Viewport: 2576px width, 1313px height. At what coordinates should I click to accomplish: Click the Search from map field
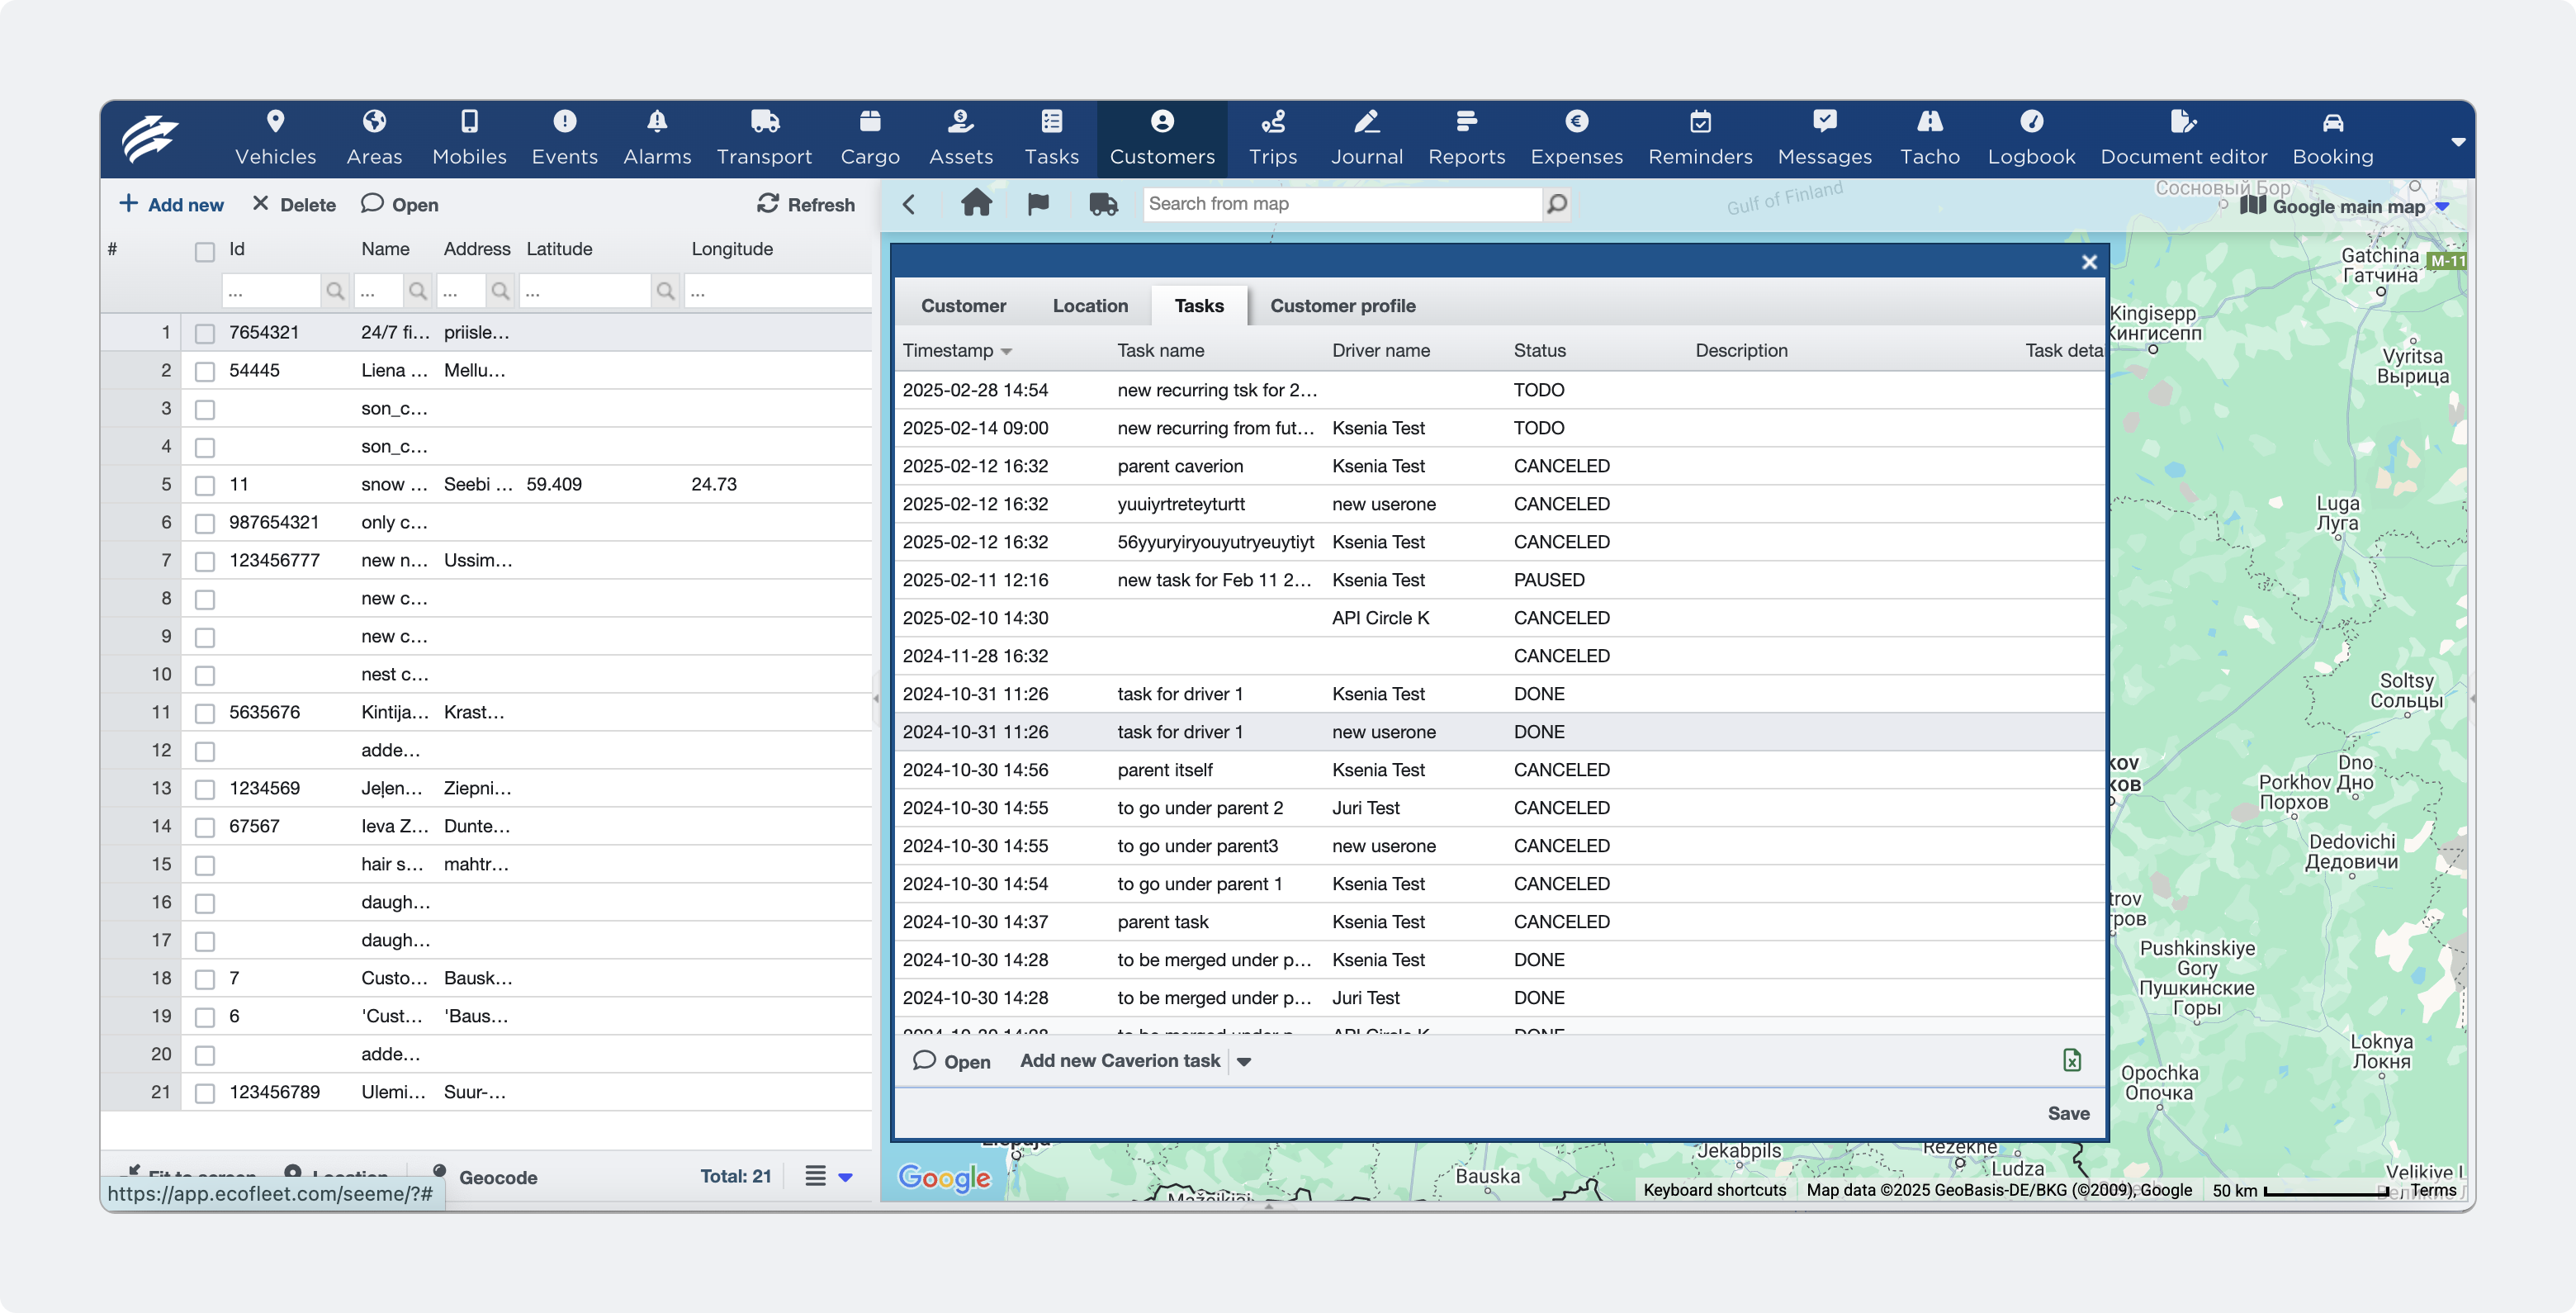click(1342, 204)
